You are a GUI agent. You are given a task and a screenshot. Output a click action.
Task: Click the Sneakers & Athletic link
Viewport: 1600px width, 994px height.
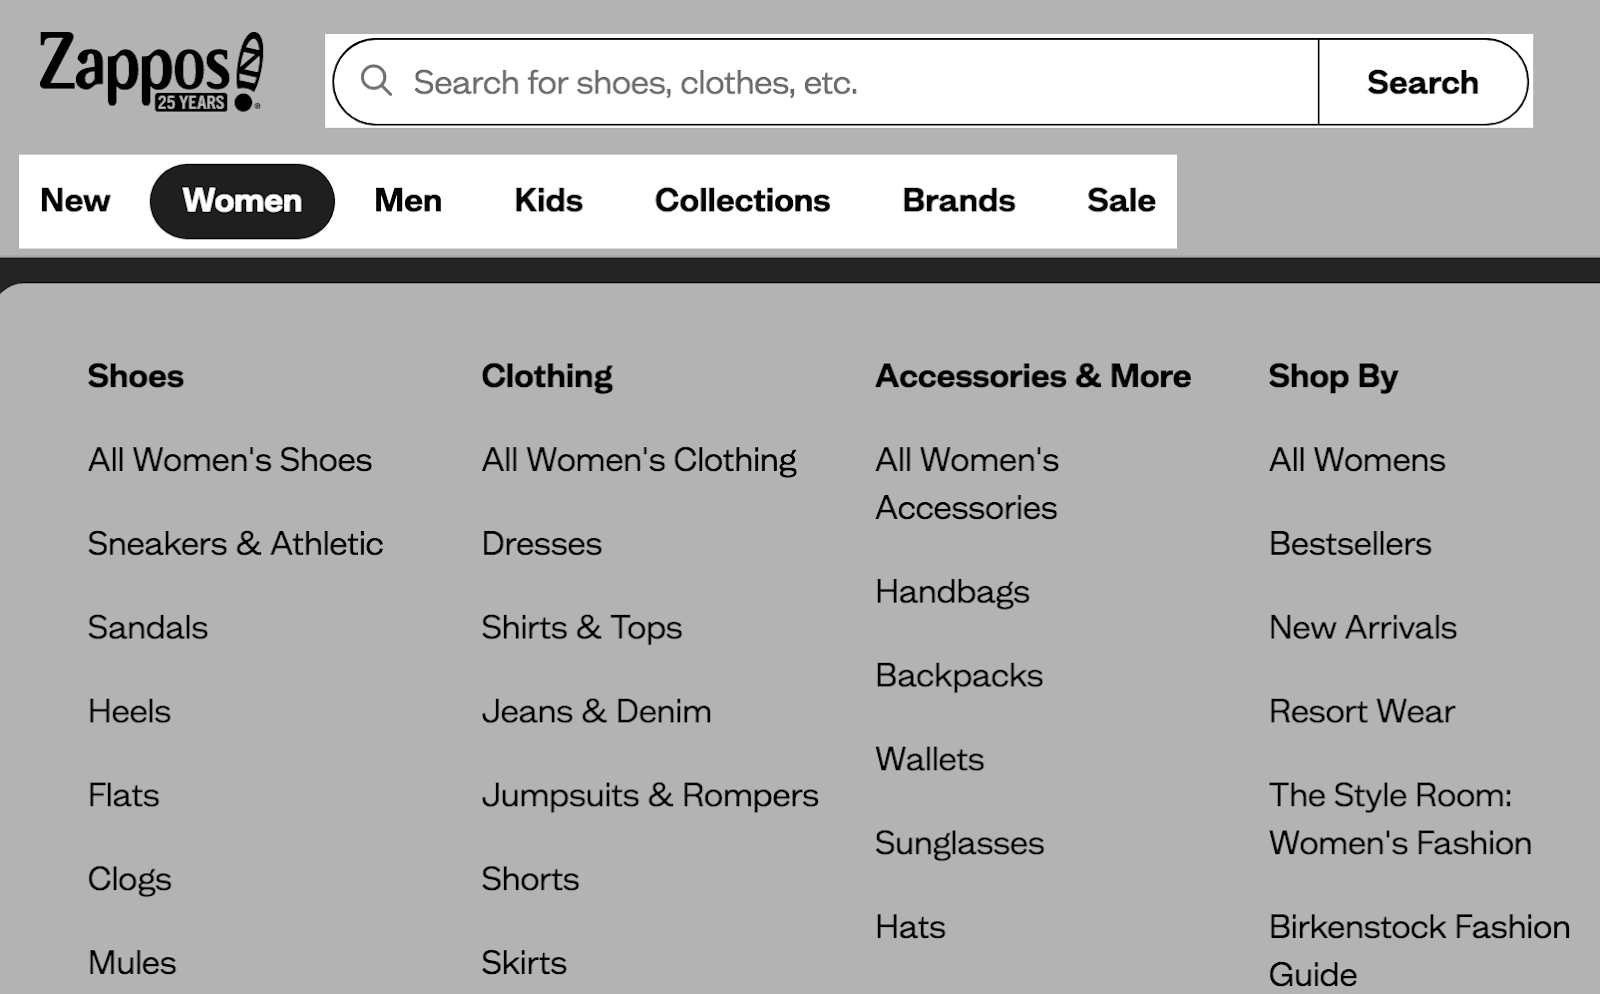coord(234,543)
